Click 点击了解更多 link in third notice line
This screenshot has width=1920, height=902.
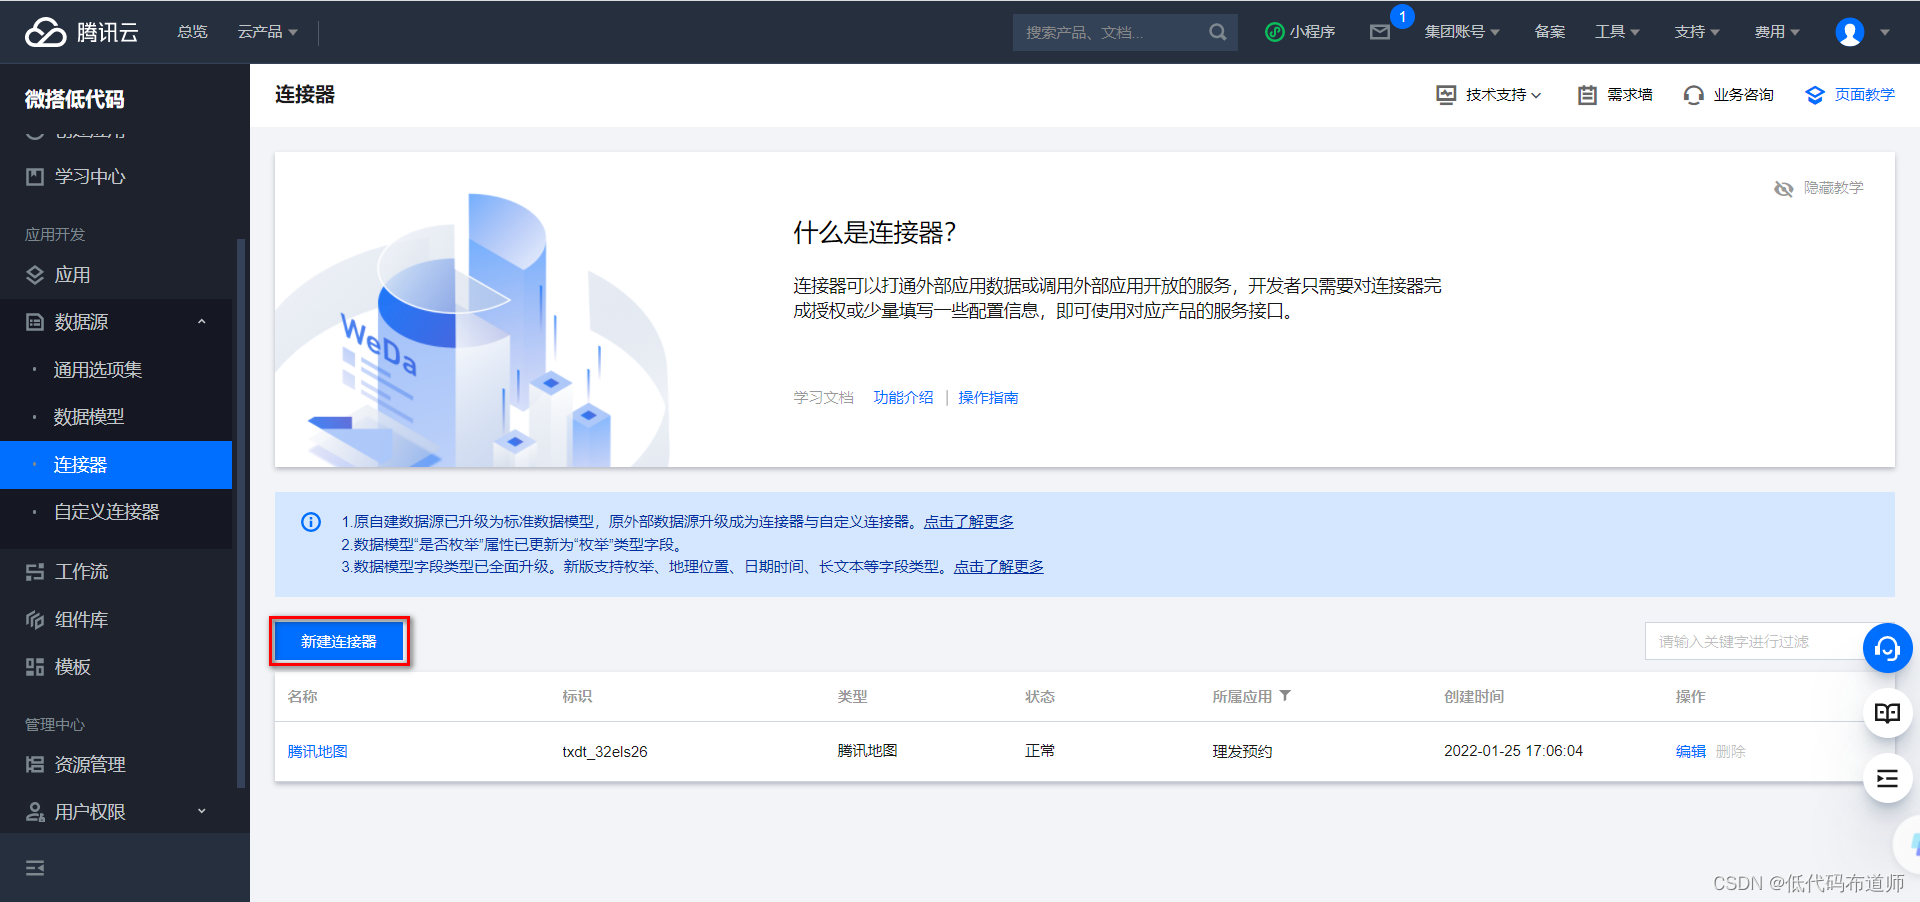click(998, 567)
